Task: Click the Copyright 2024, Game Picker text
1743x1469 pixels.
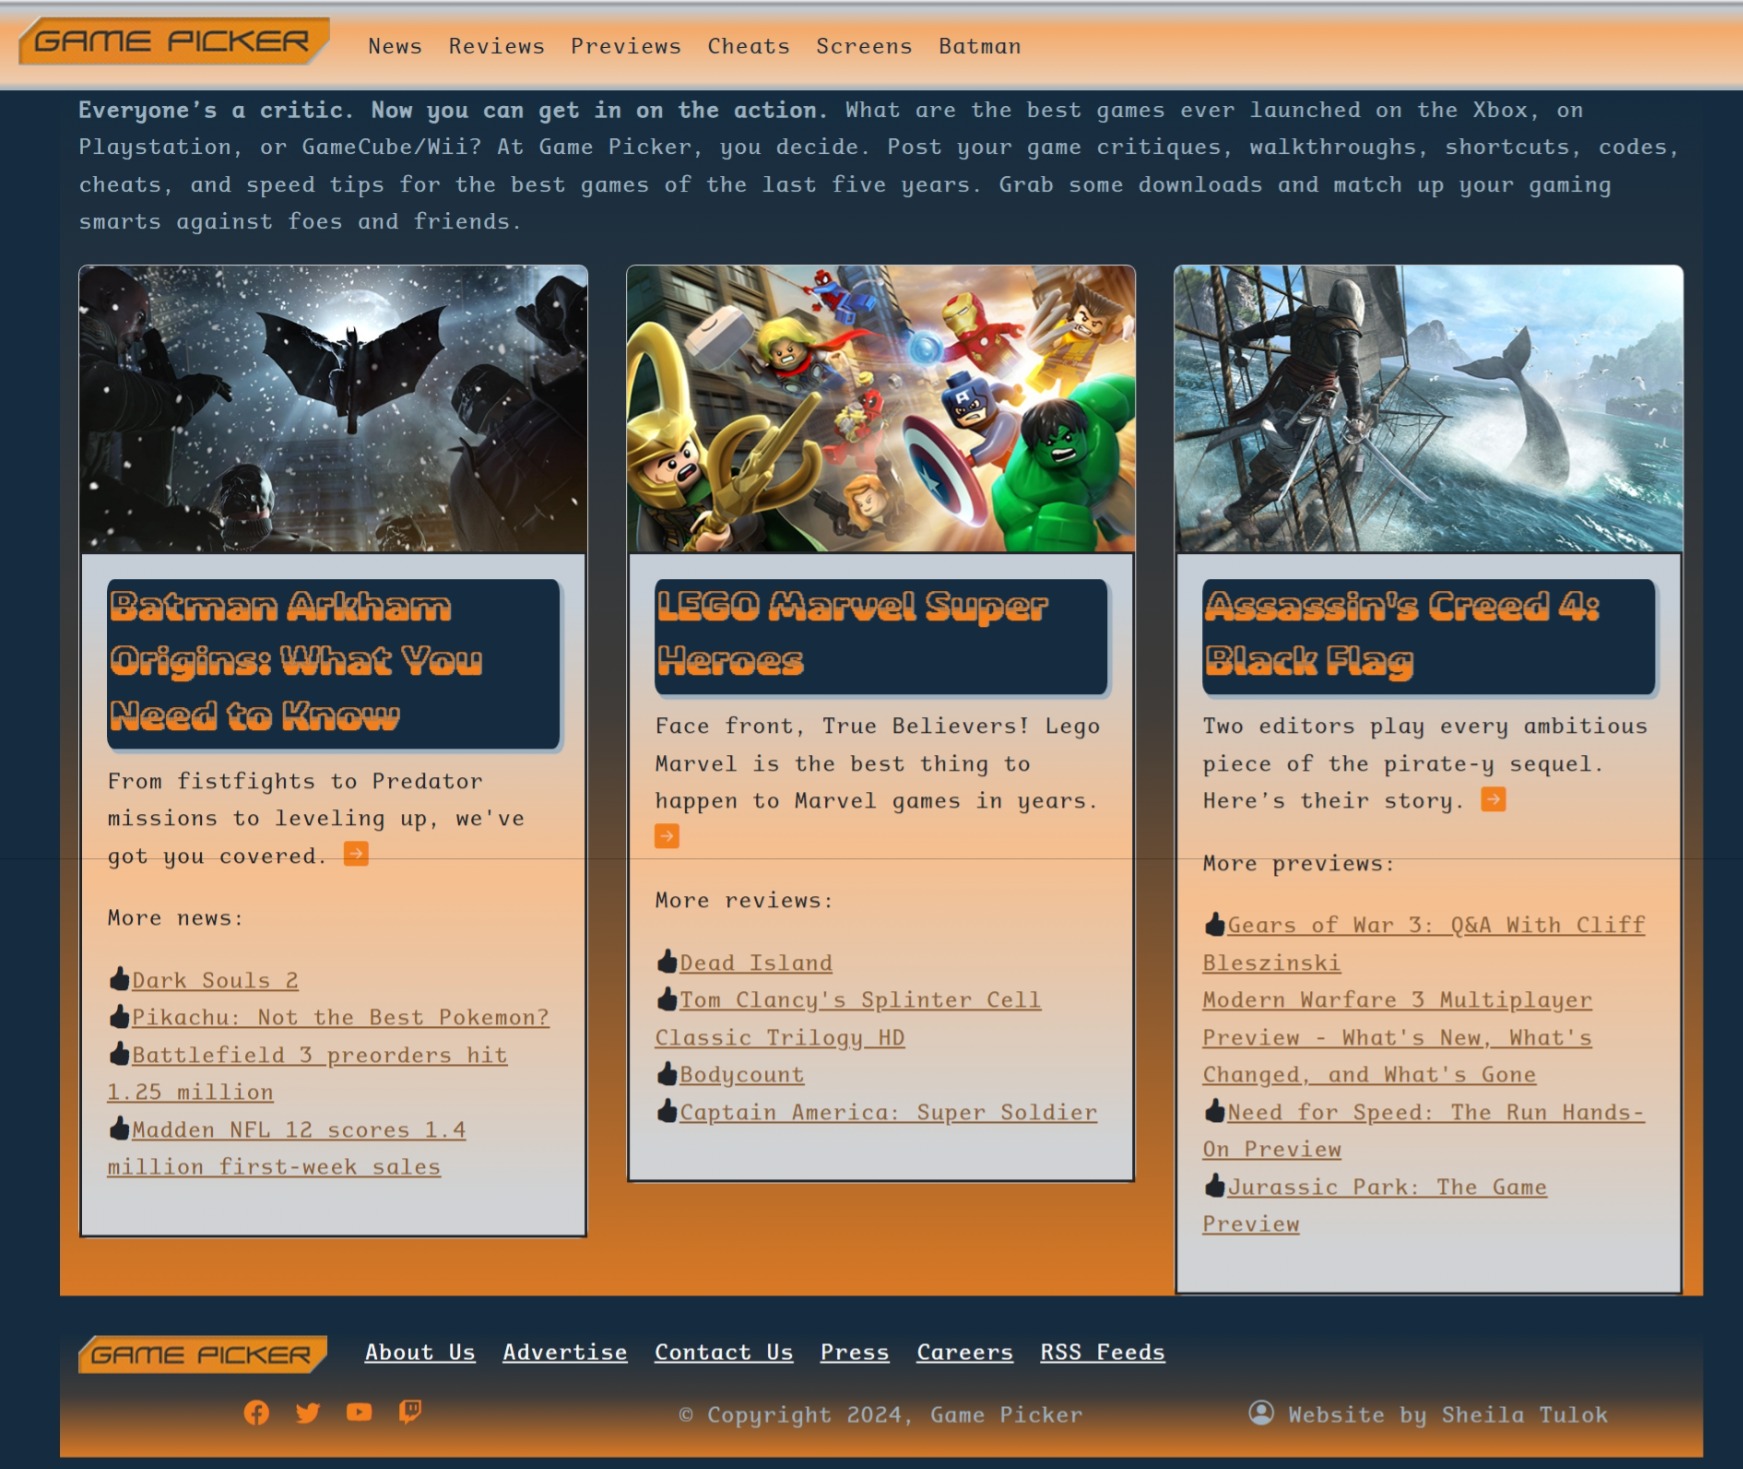Action: [881, 1414]
